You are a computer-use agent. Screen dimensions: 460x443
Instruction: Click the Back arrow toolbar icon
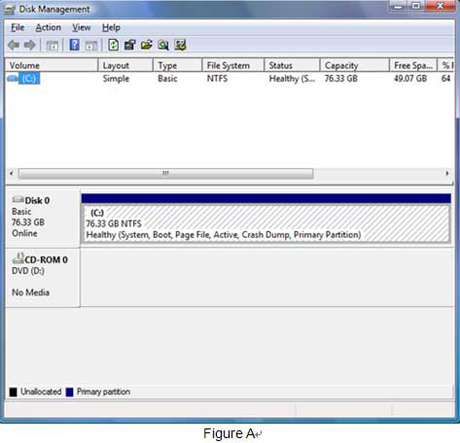(x=14, y=45)
